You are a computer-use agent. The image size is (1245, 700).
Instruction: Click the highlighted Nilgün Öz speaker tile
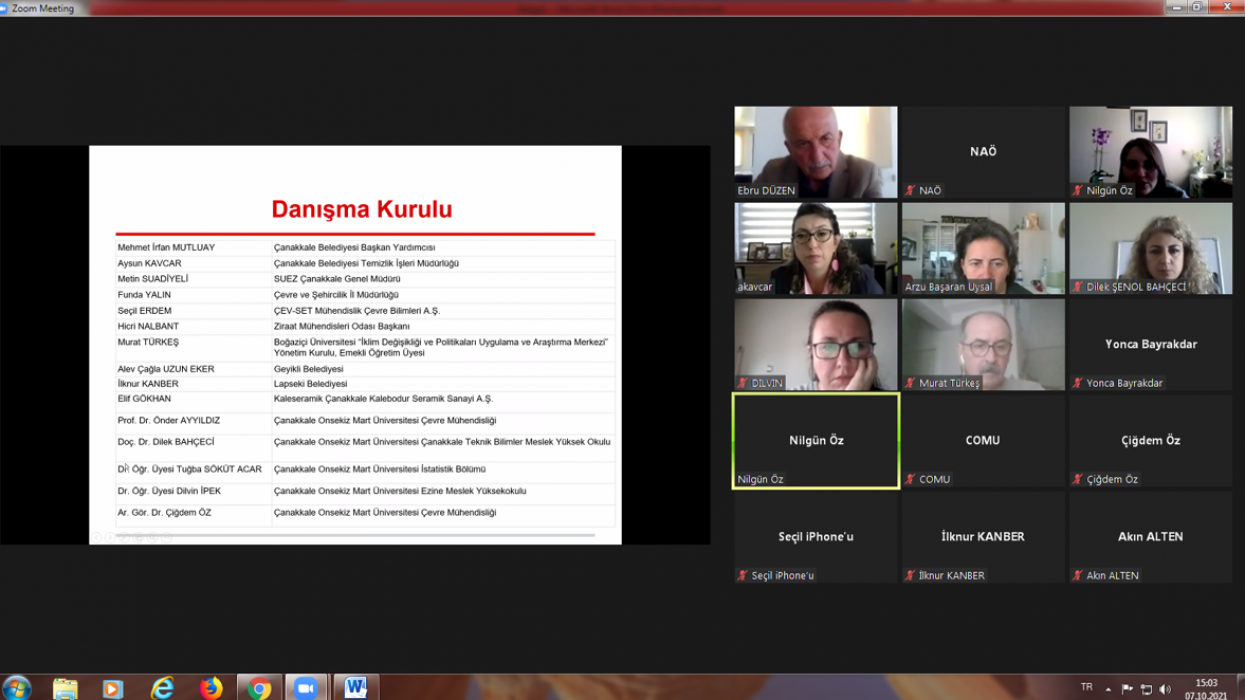click(x=816, y=441)
